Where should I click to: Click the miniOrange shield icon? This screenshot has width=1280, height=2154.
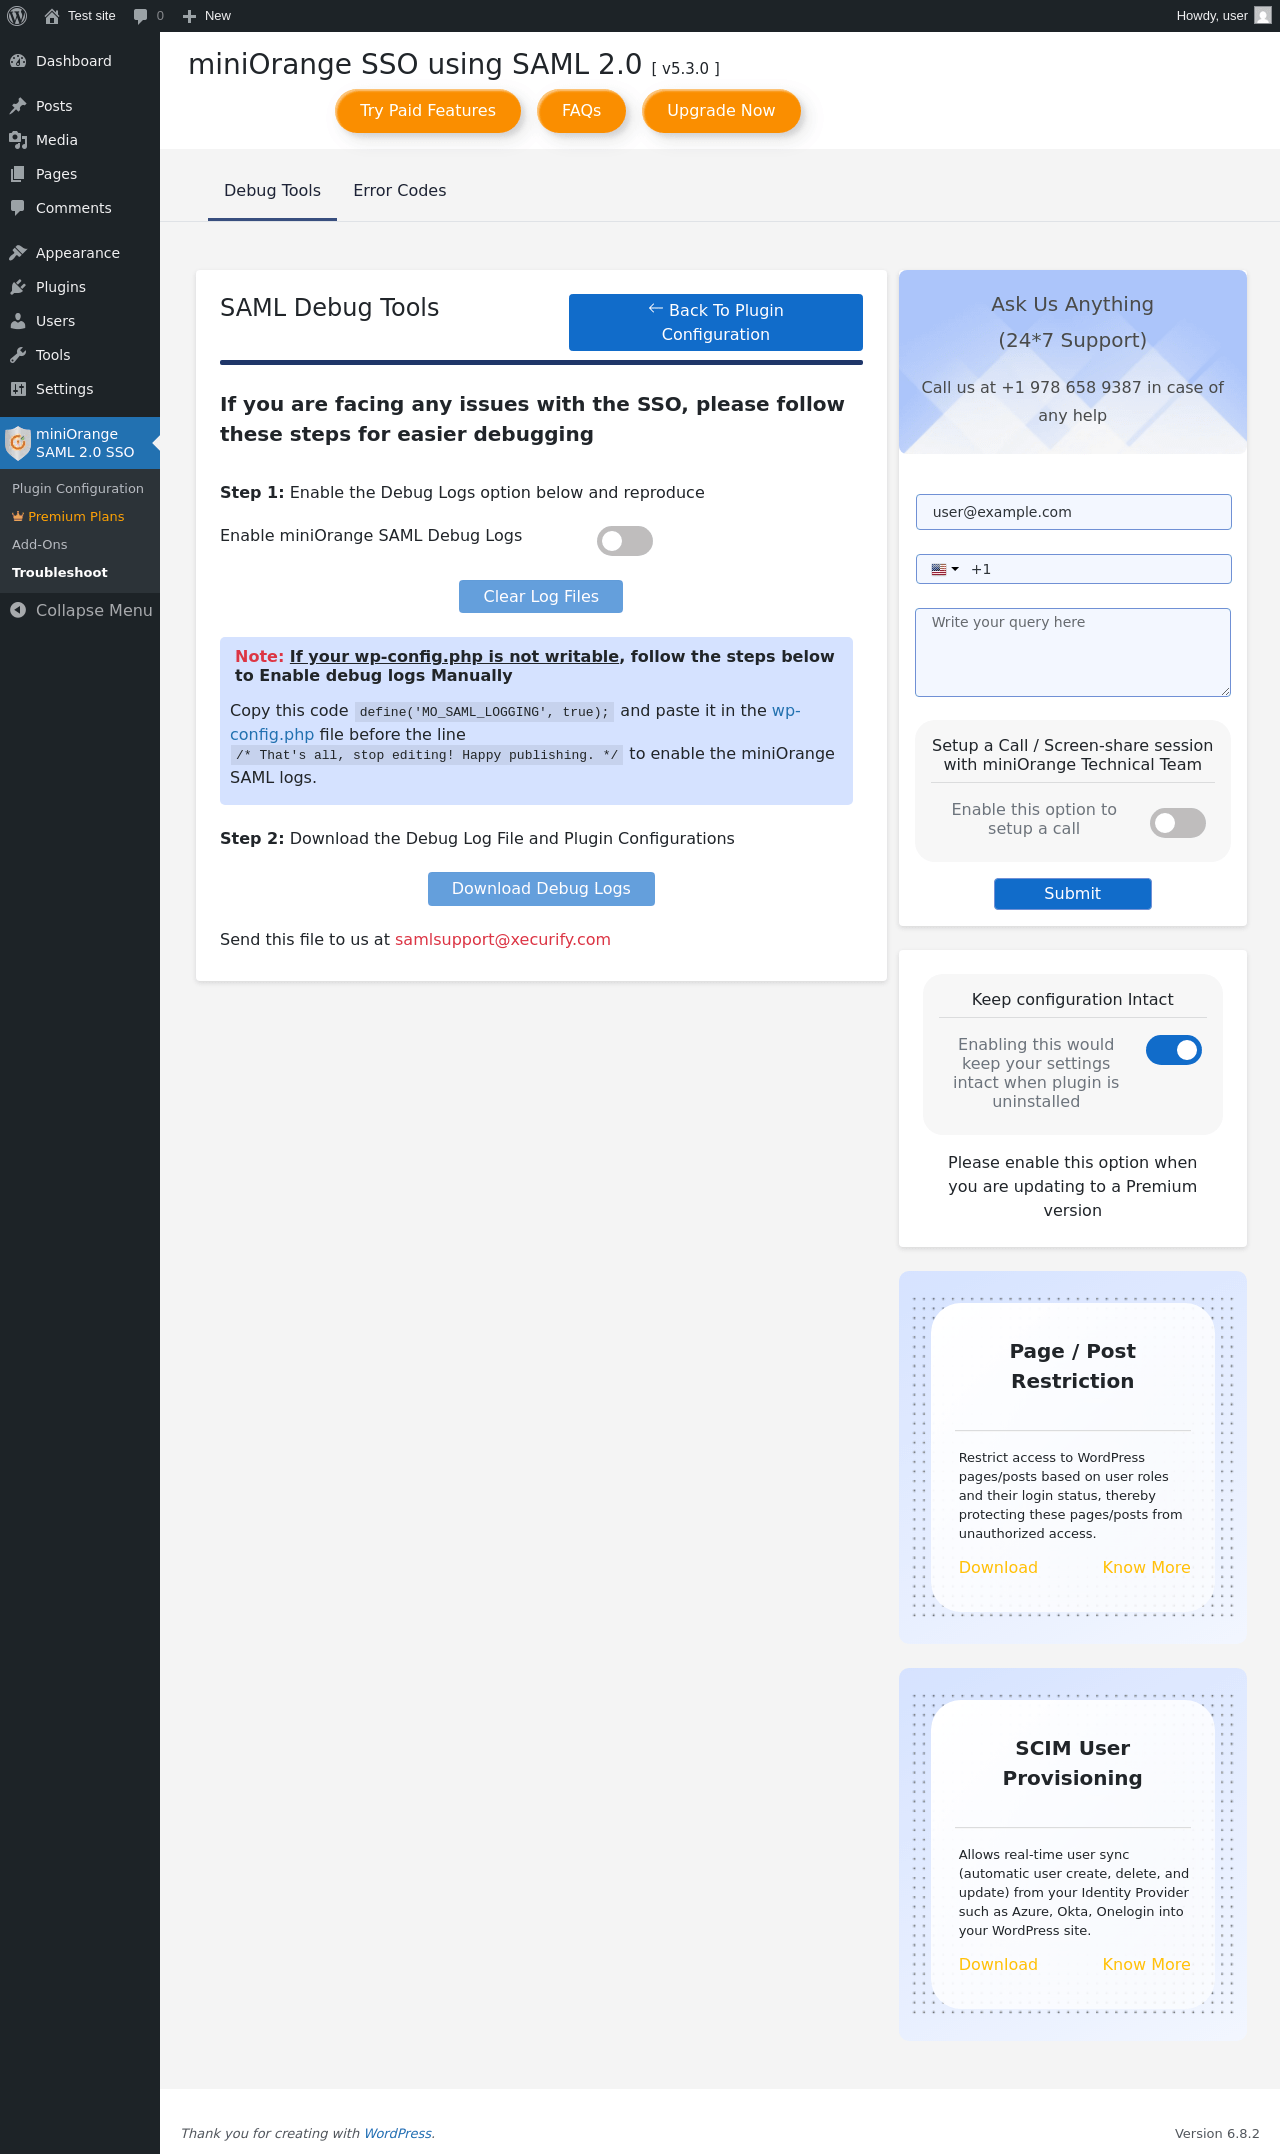pos(18,443)
